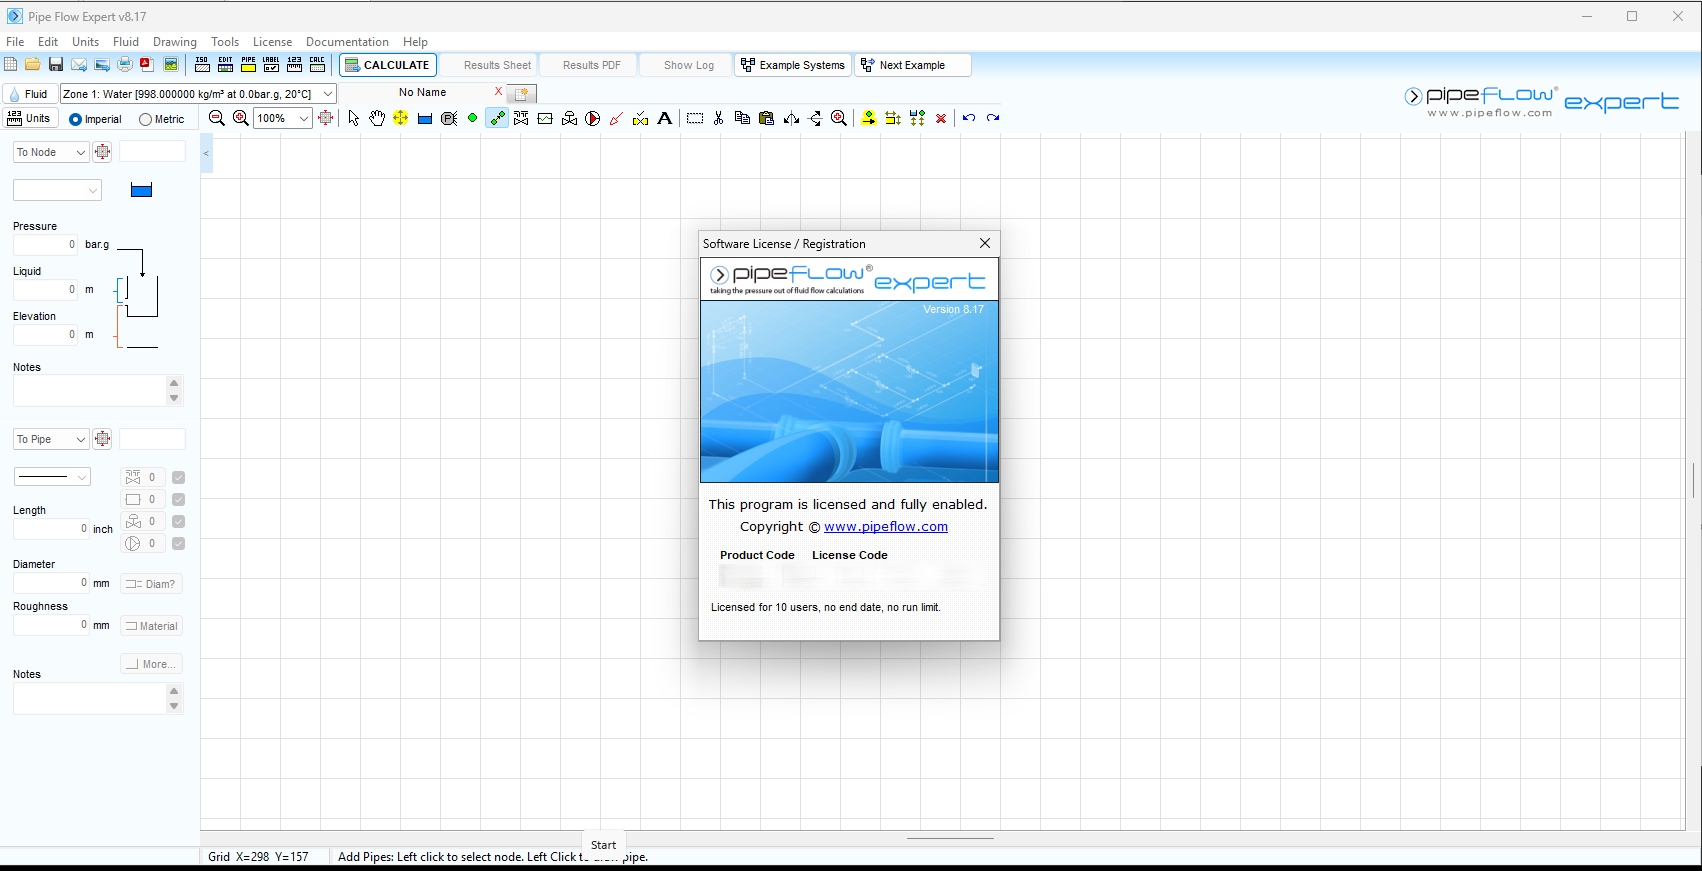Close the No Name tab with red X
This screenshot has width=1702, height=871.
(x=498, y=91)
